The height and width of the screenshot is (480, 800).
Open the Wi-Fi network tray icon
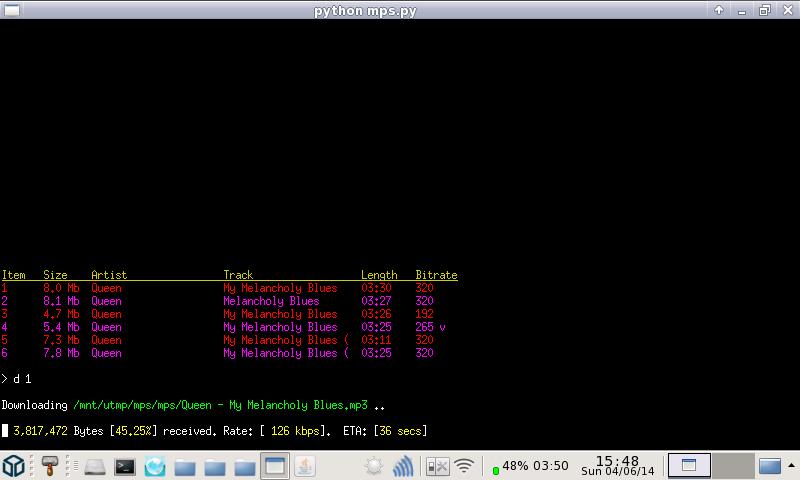click(464, 466)
